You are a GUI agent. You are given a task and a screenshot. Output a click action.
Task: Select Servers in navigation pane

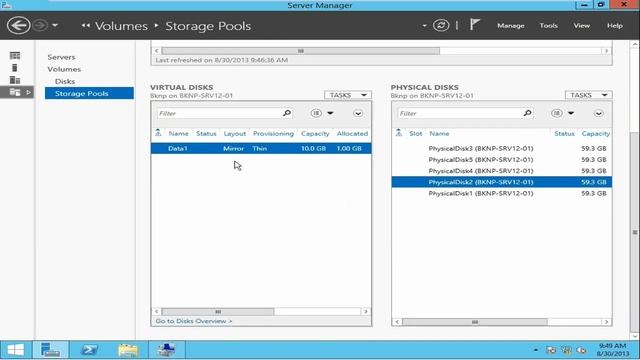click(61, 57)
